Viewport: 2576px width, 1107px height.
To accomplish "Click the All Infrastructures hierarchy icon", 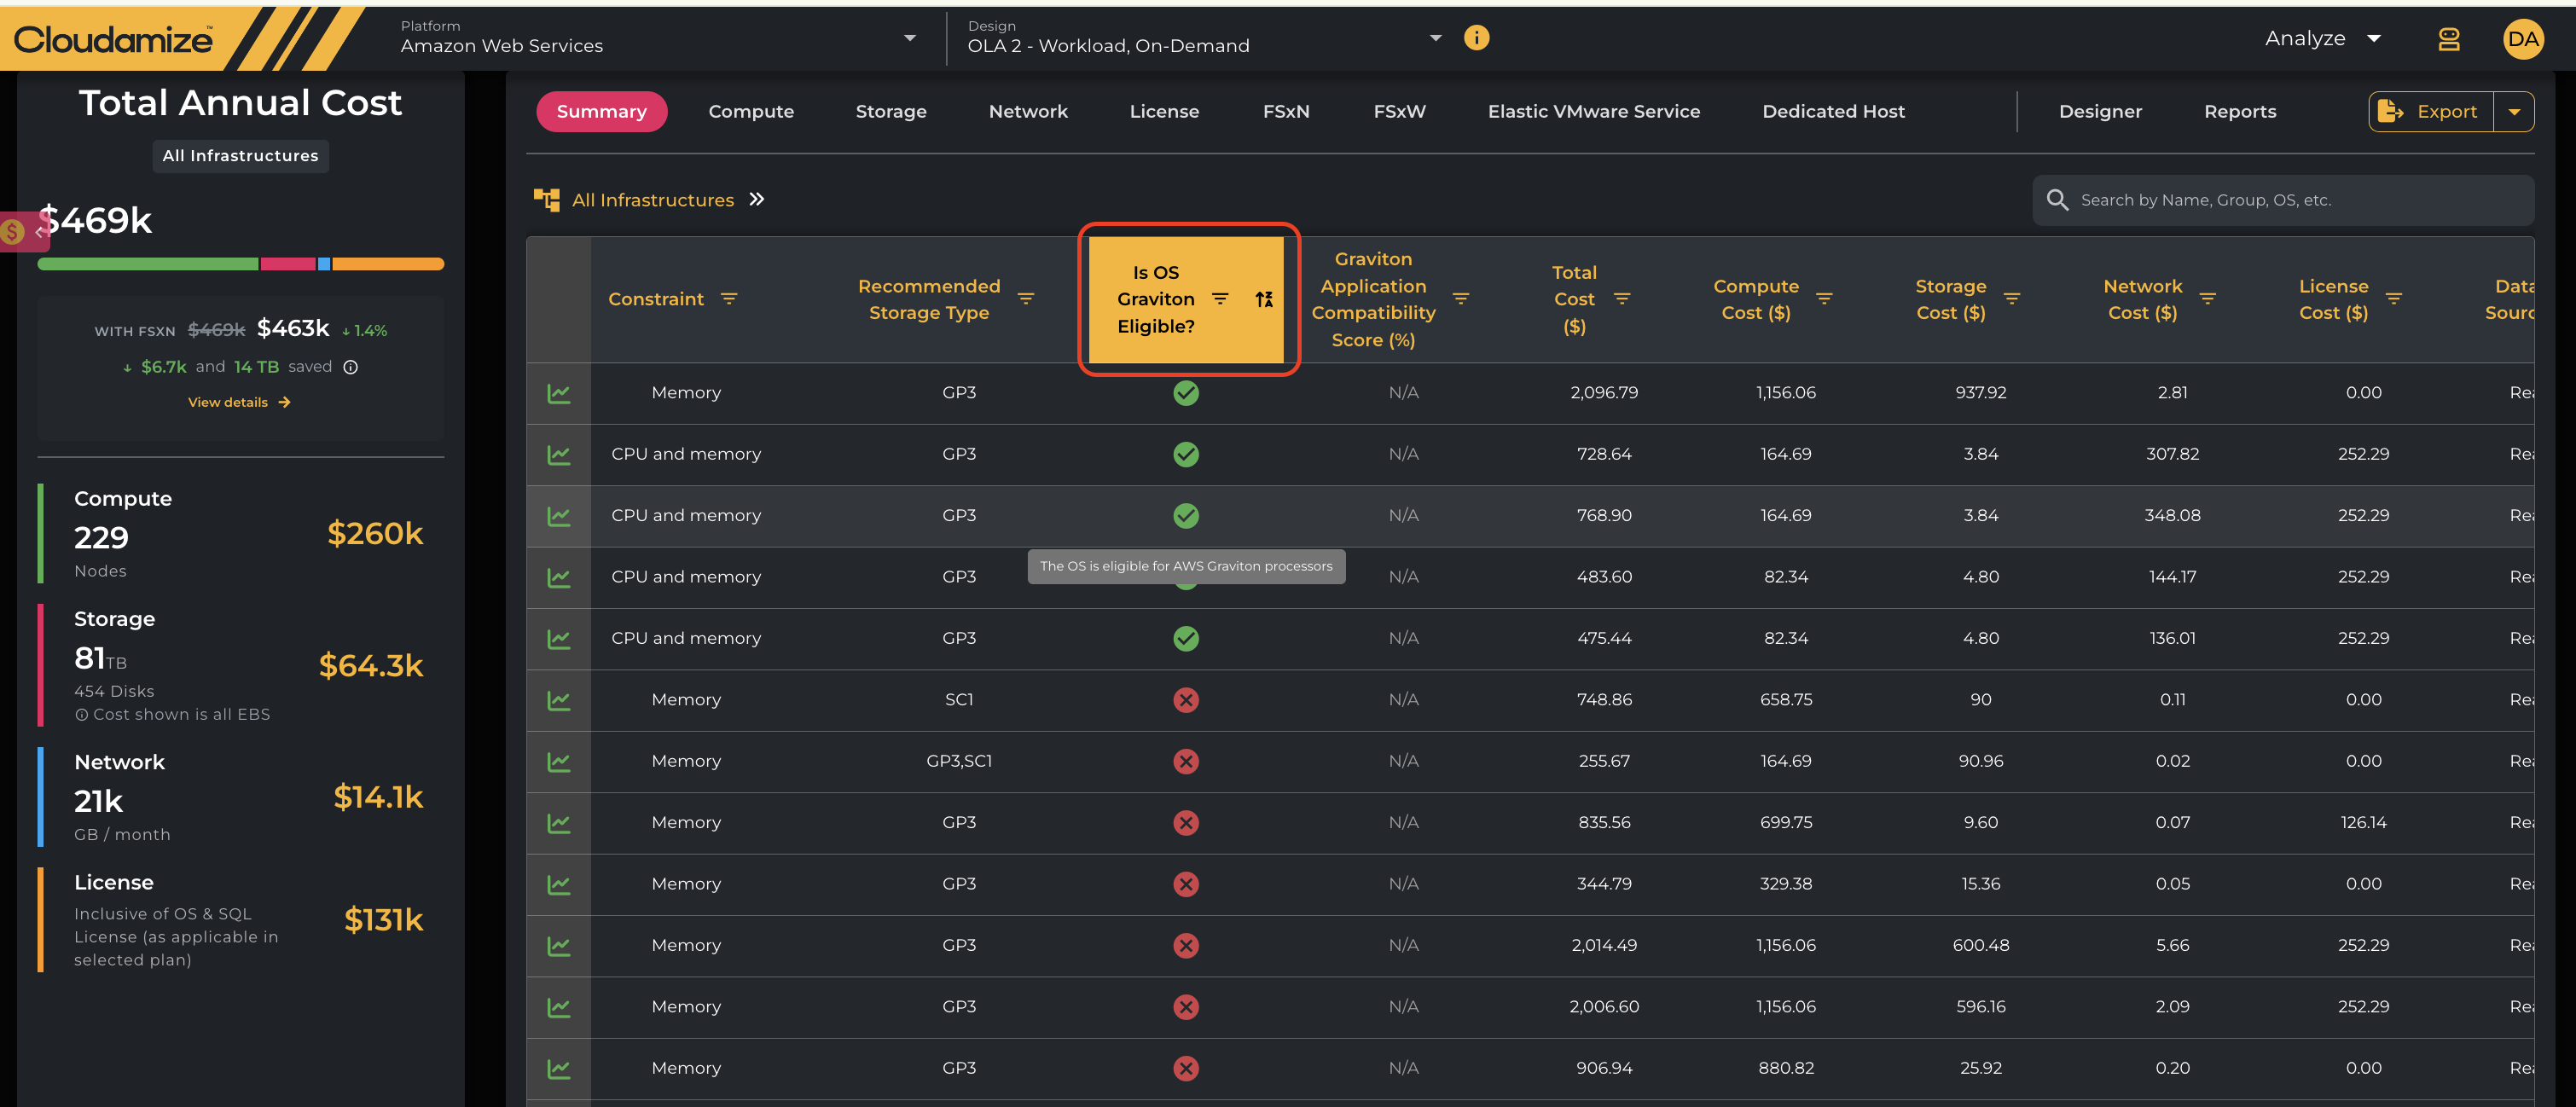I will (546, 200).
